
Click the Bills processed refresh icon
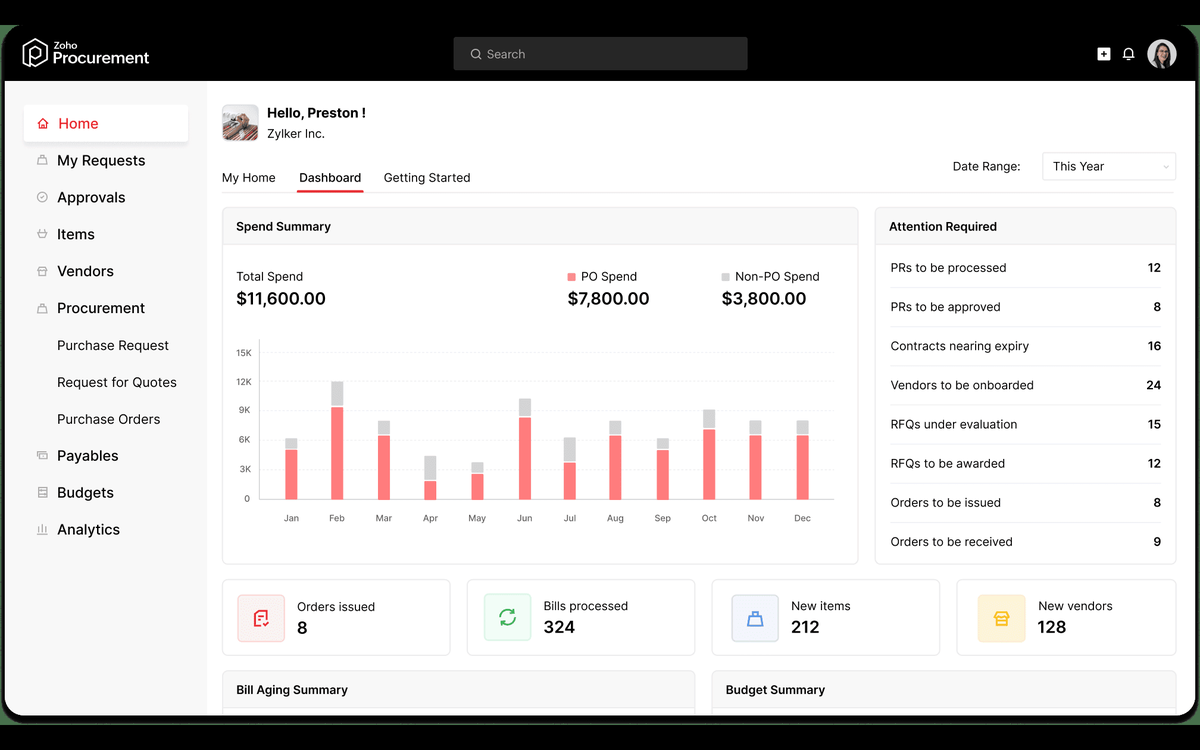click(507, 618)
